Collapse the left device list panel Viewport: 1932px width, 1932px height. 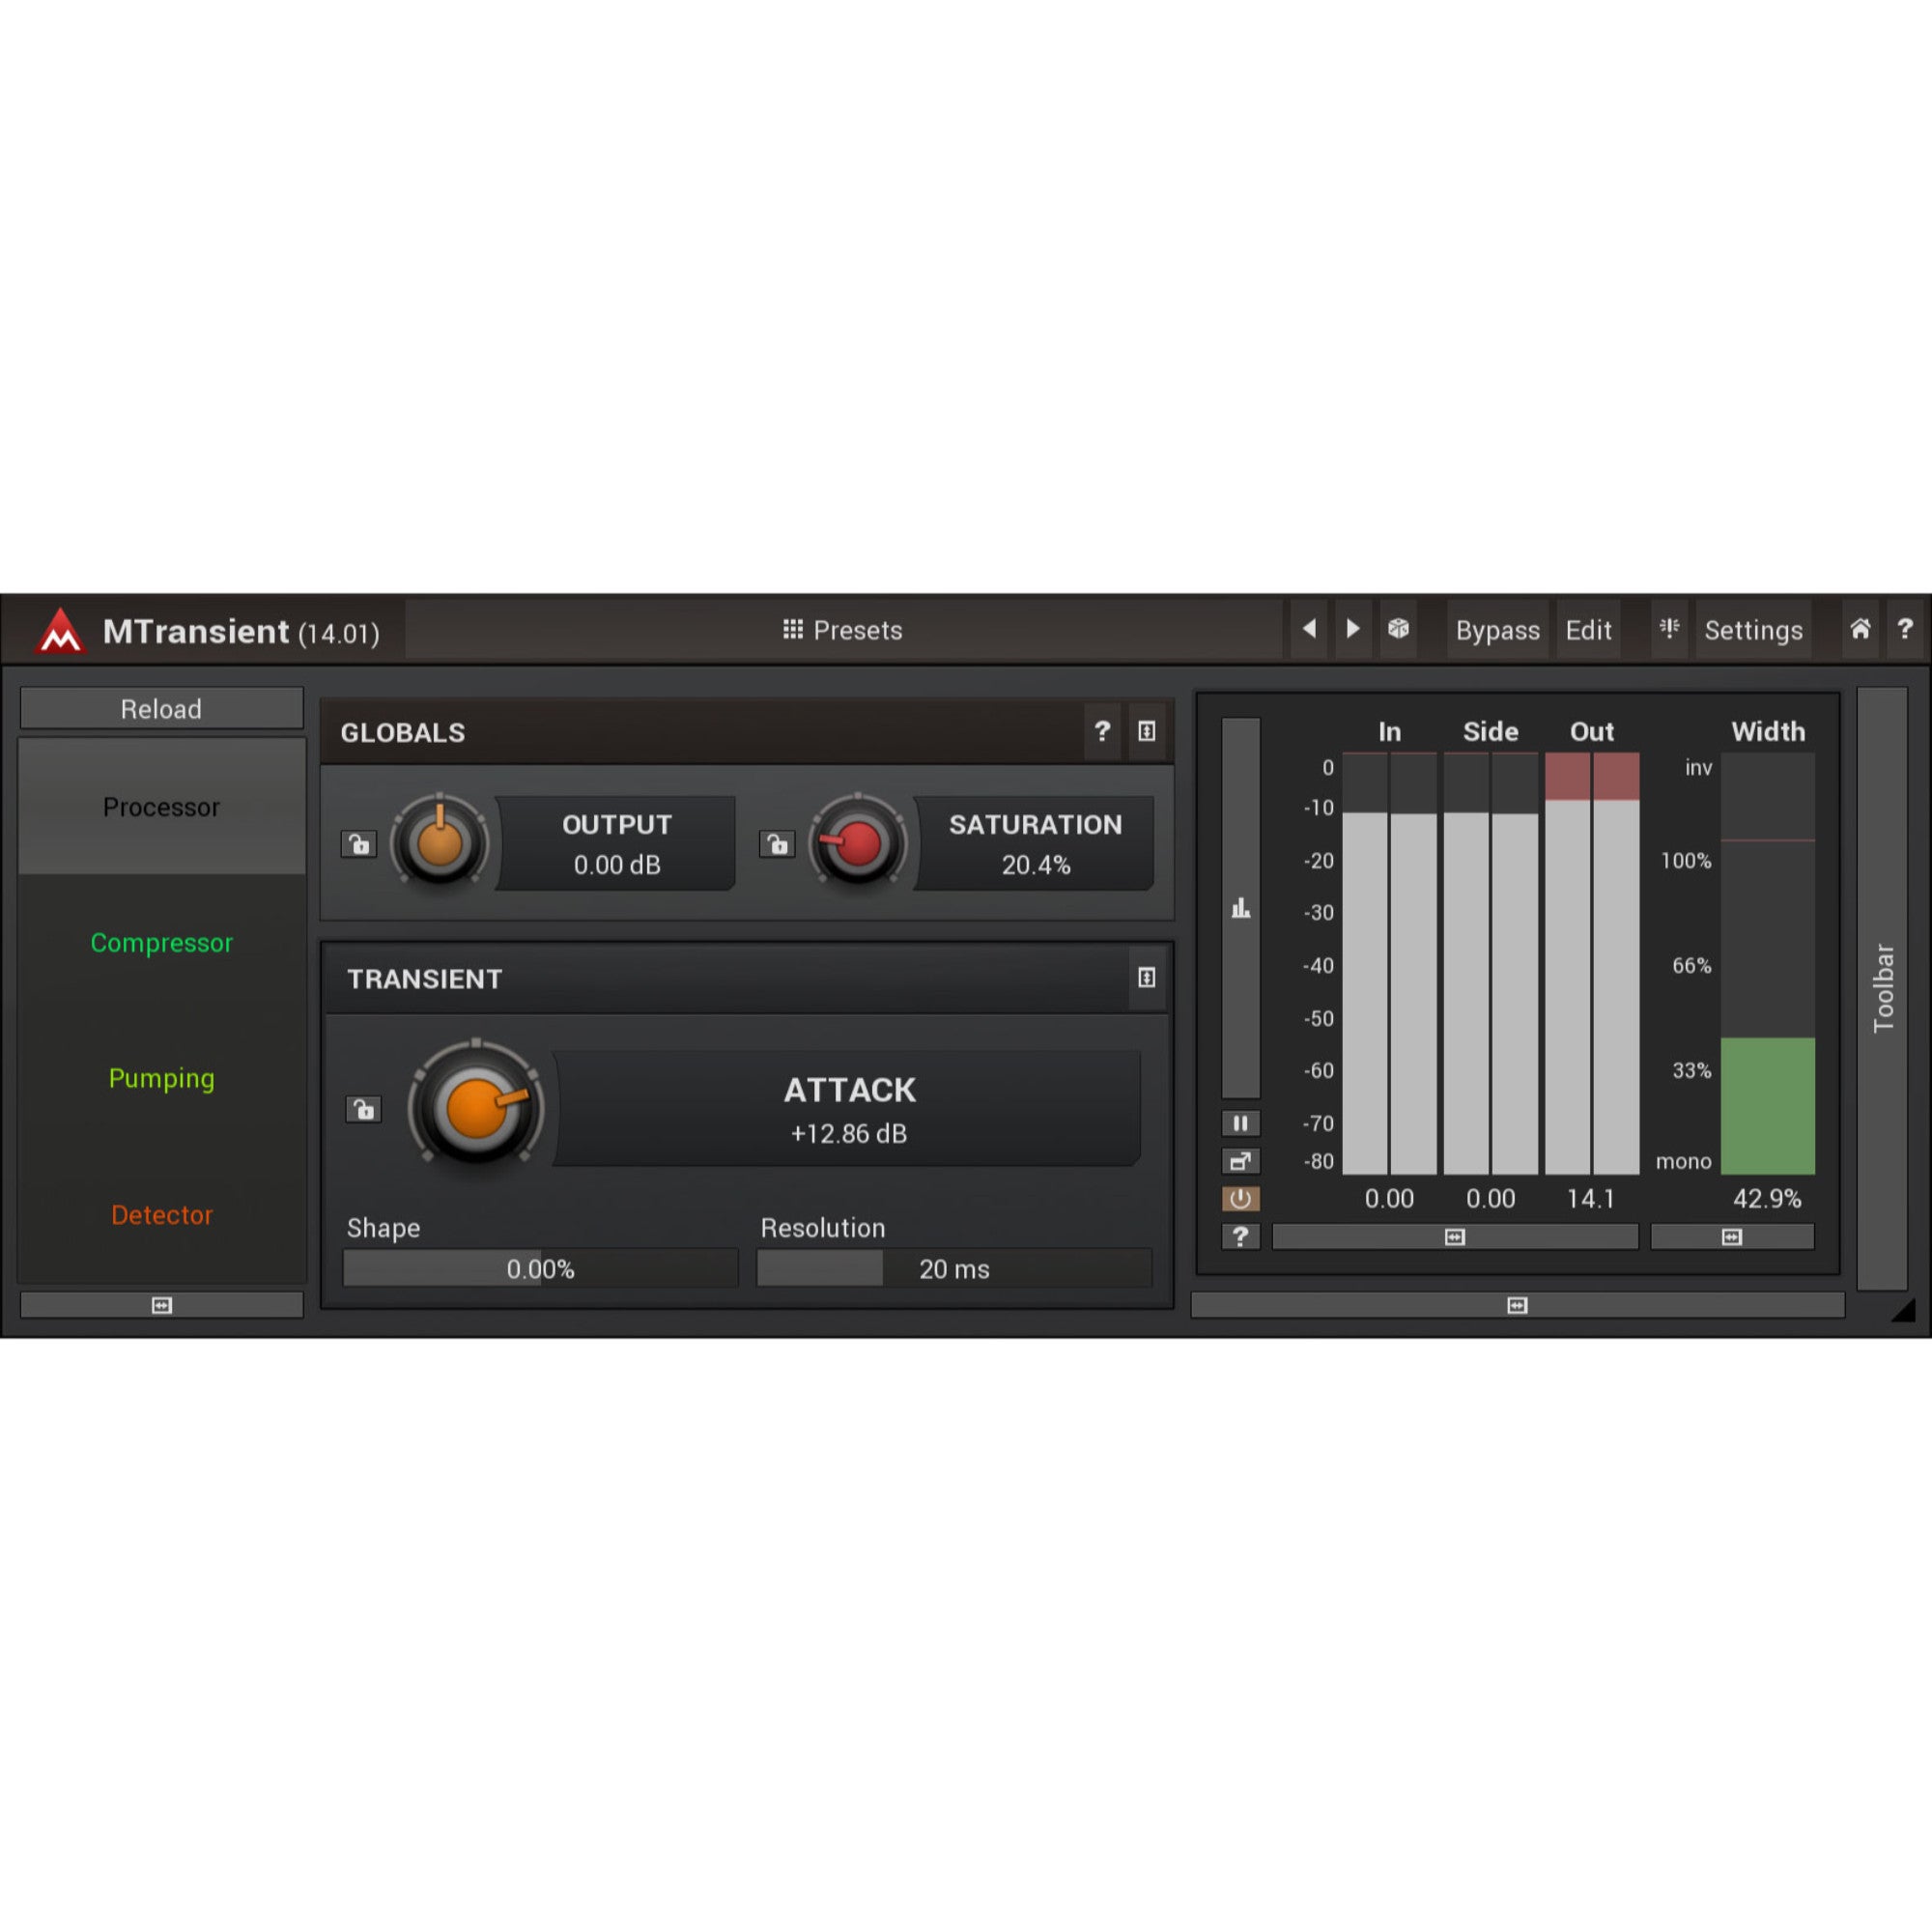(x=162, y=1305)
